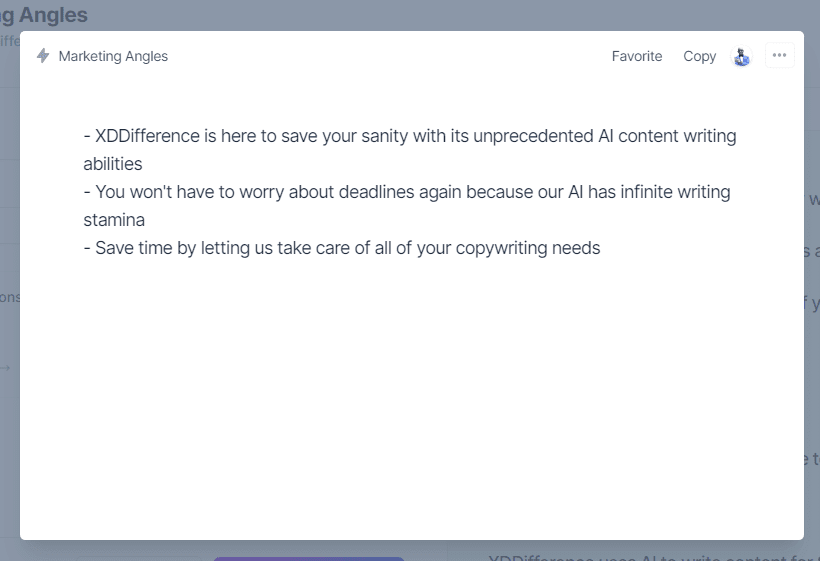Copy the generated text with Copy
The image size is (820, 561).
[699, 56]
